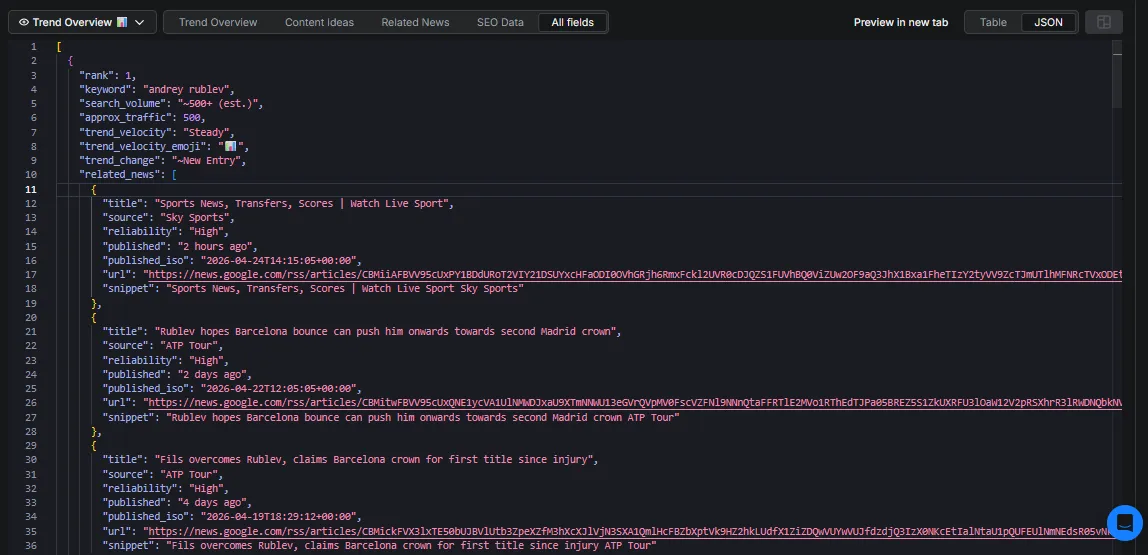Open the Trend Overview view dropdown
The height and width of the screenshot is (555, 1148).
pos(83,22)
